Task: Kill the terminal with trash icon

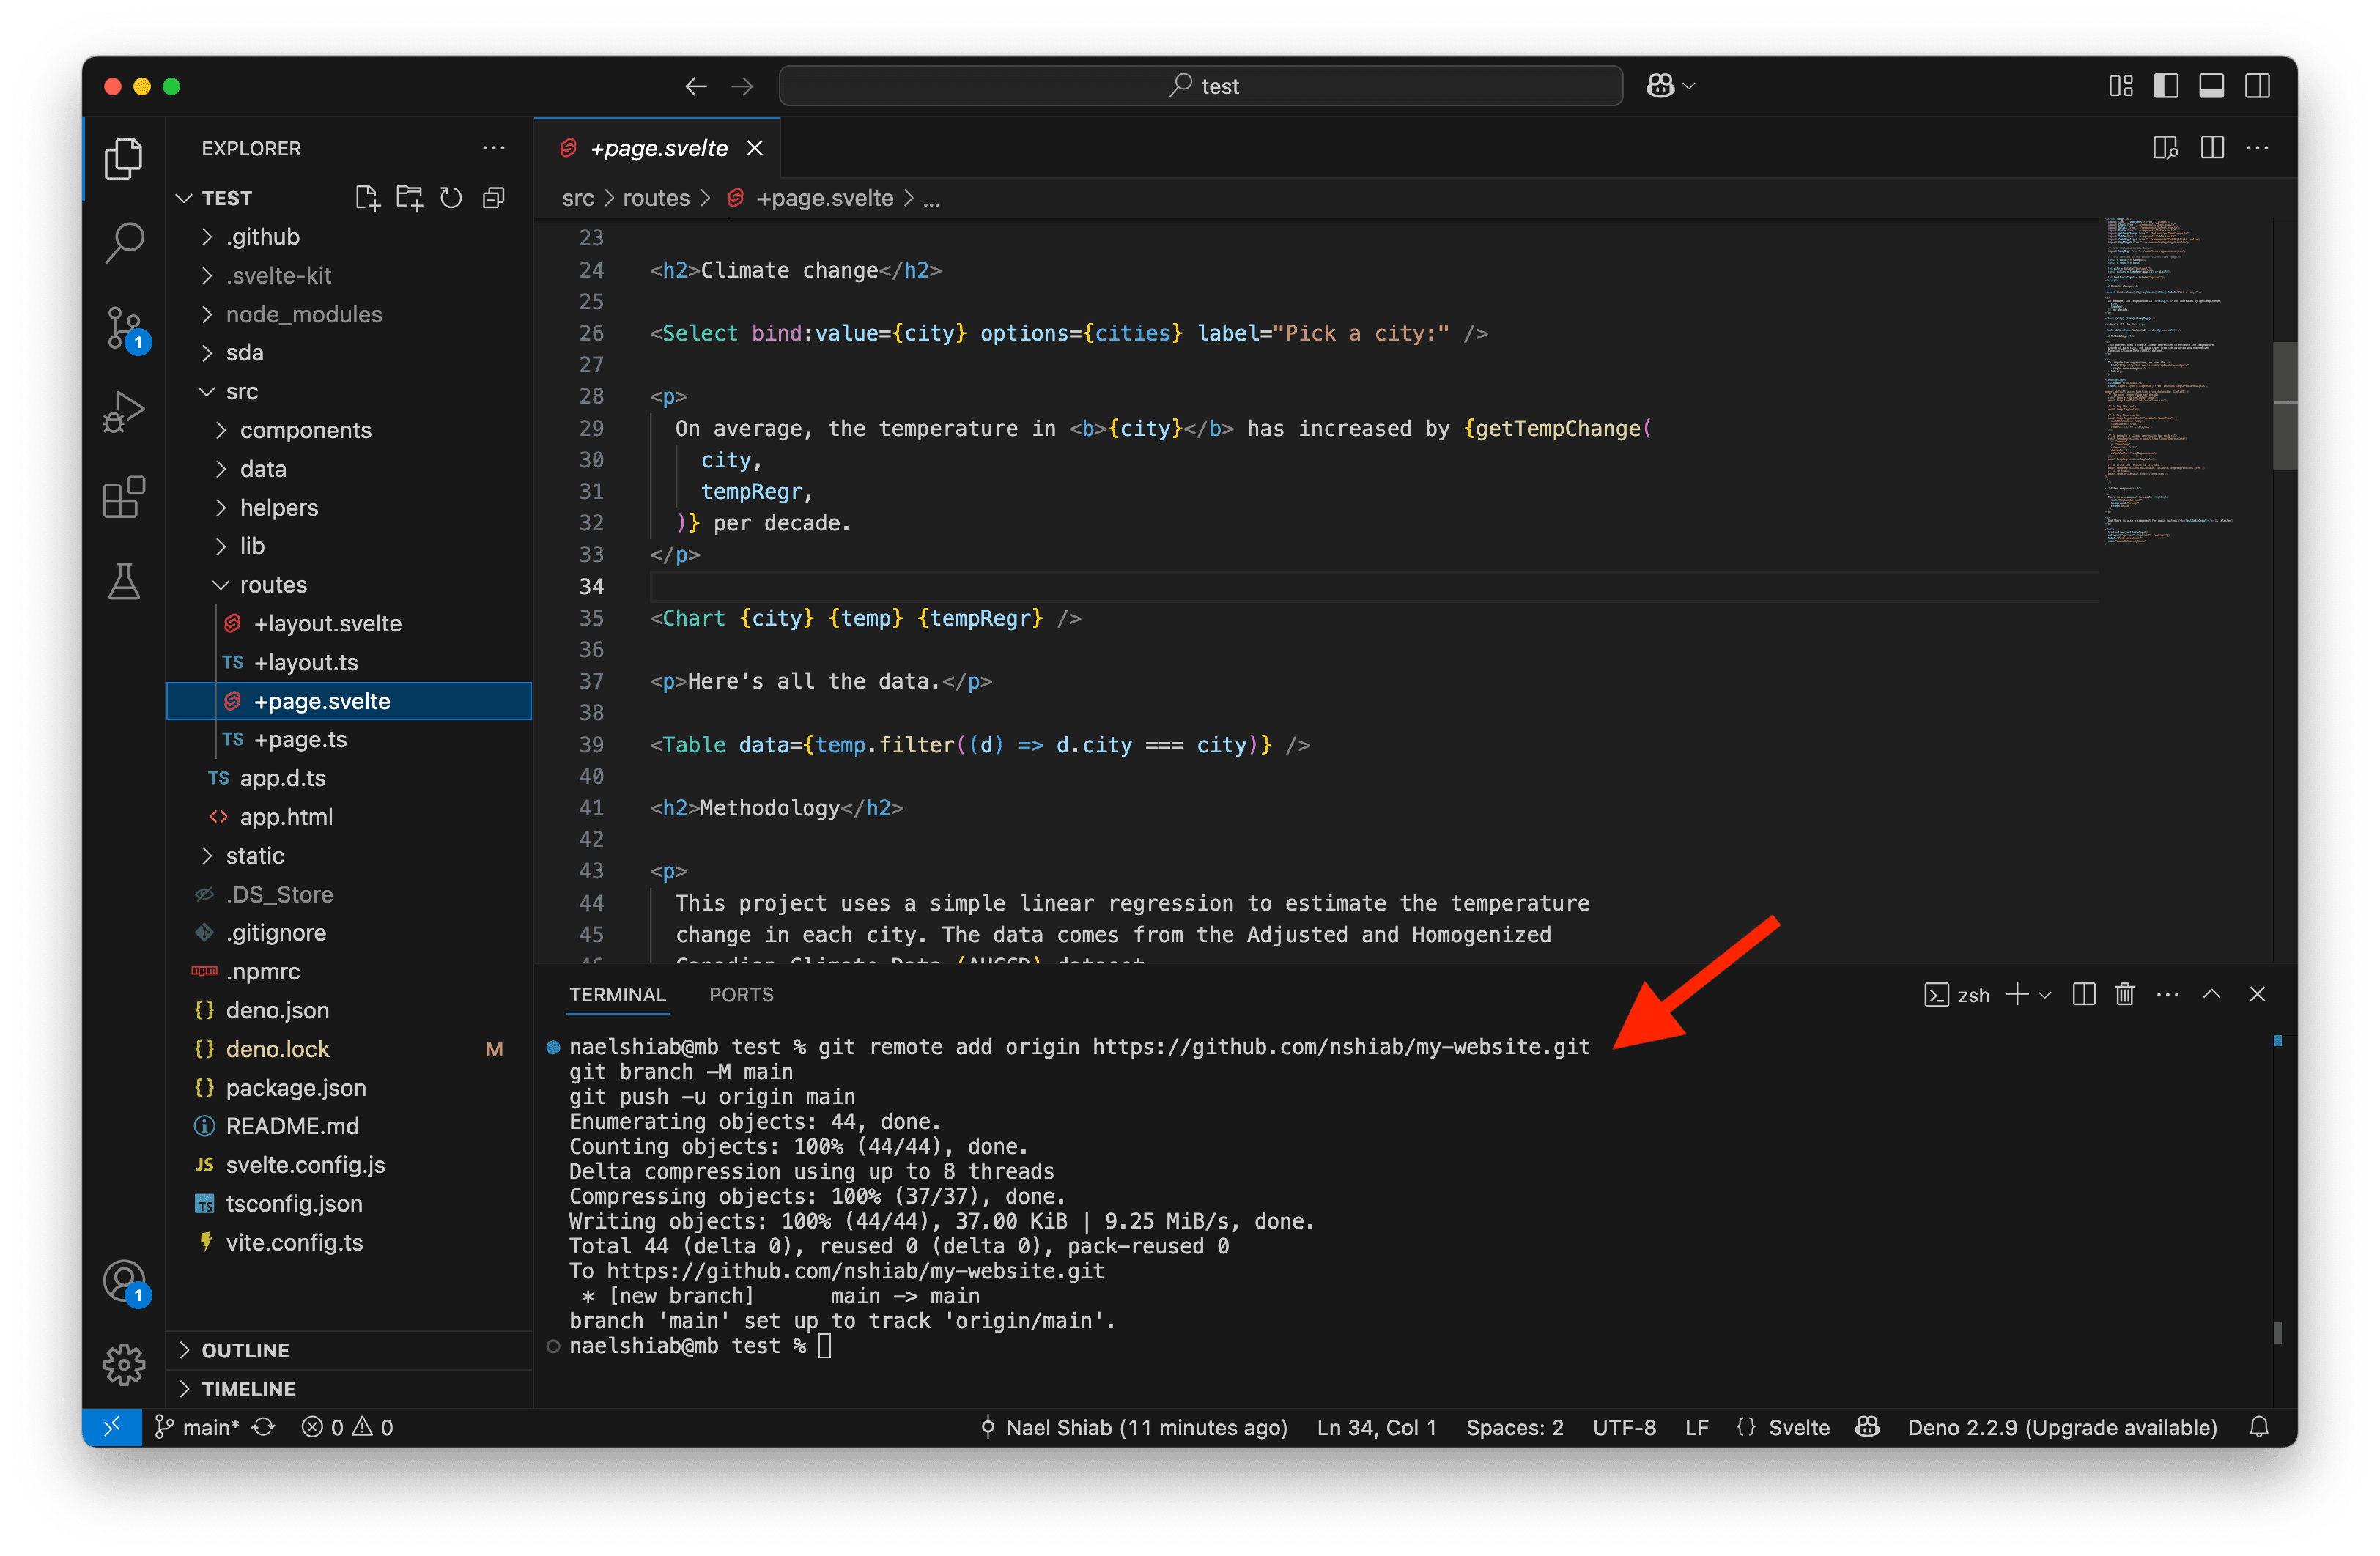Action: tap(2125, 994)
